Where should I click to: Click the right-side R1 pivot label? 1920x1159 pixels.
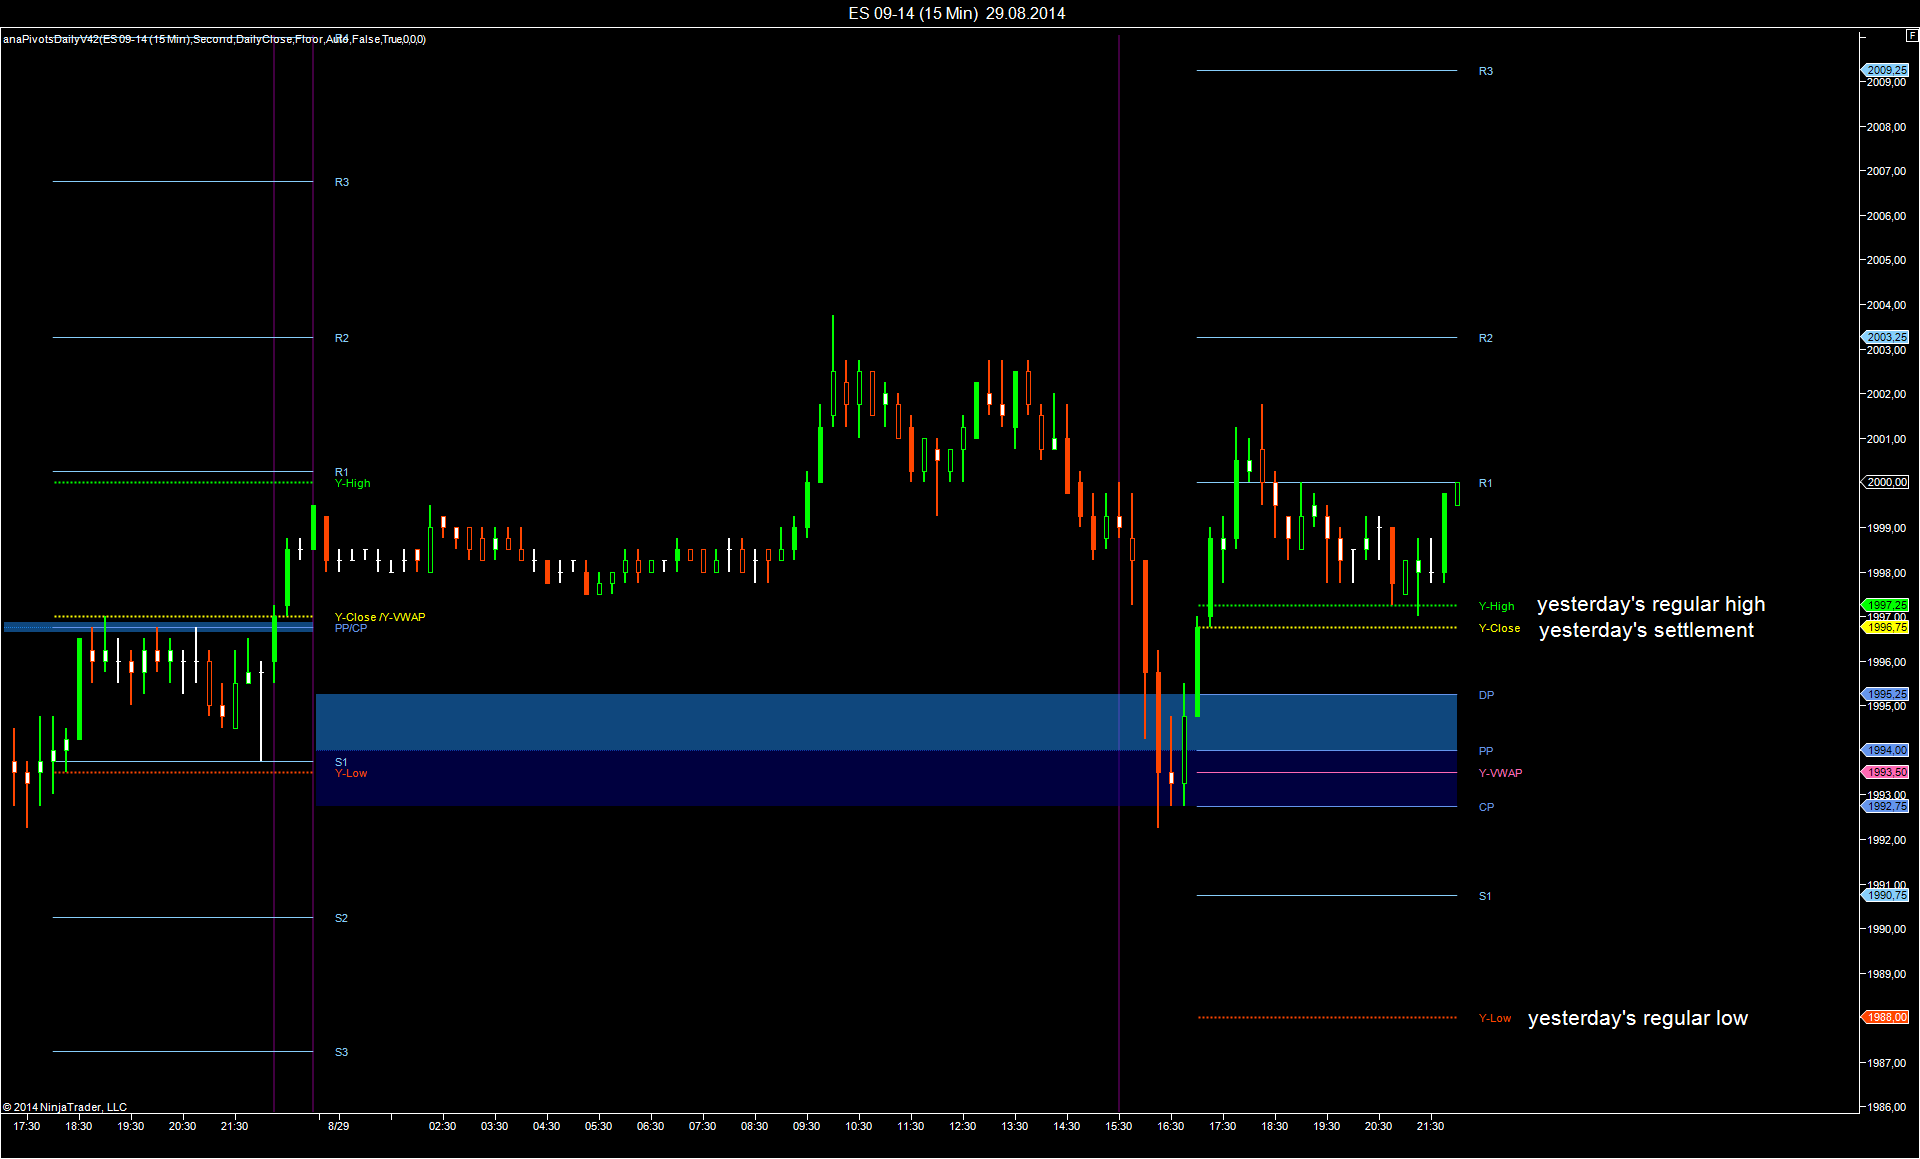pyautogui.click(x=1485, y=483)
